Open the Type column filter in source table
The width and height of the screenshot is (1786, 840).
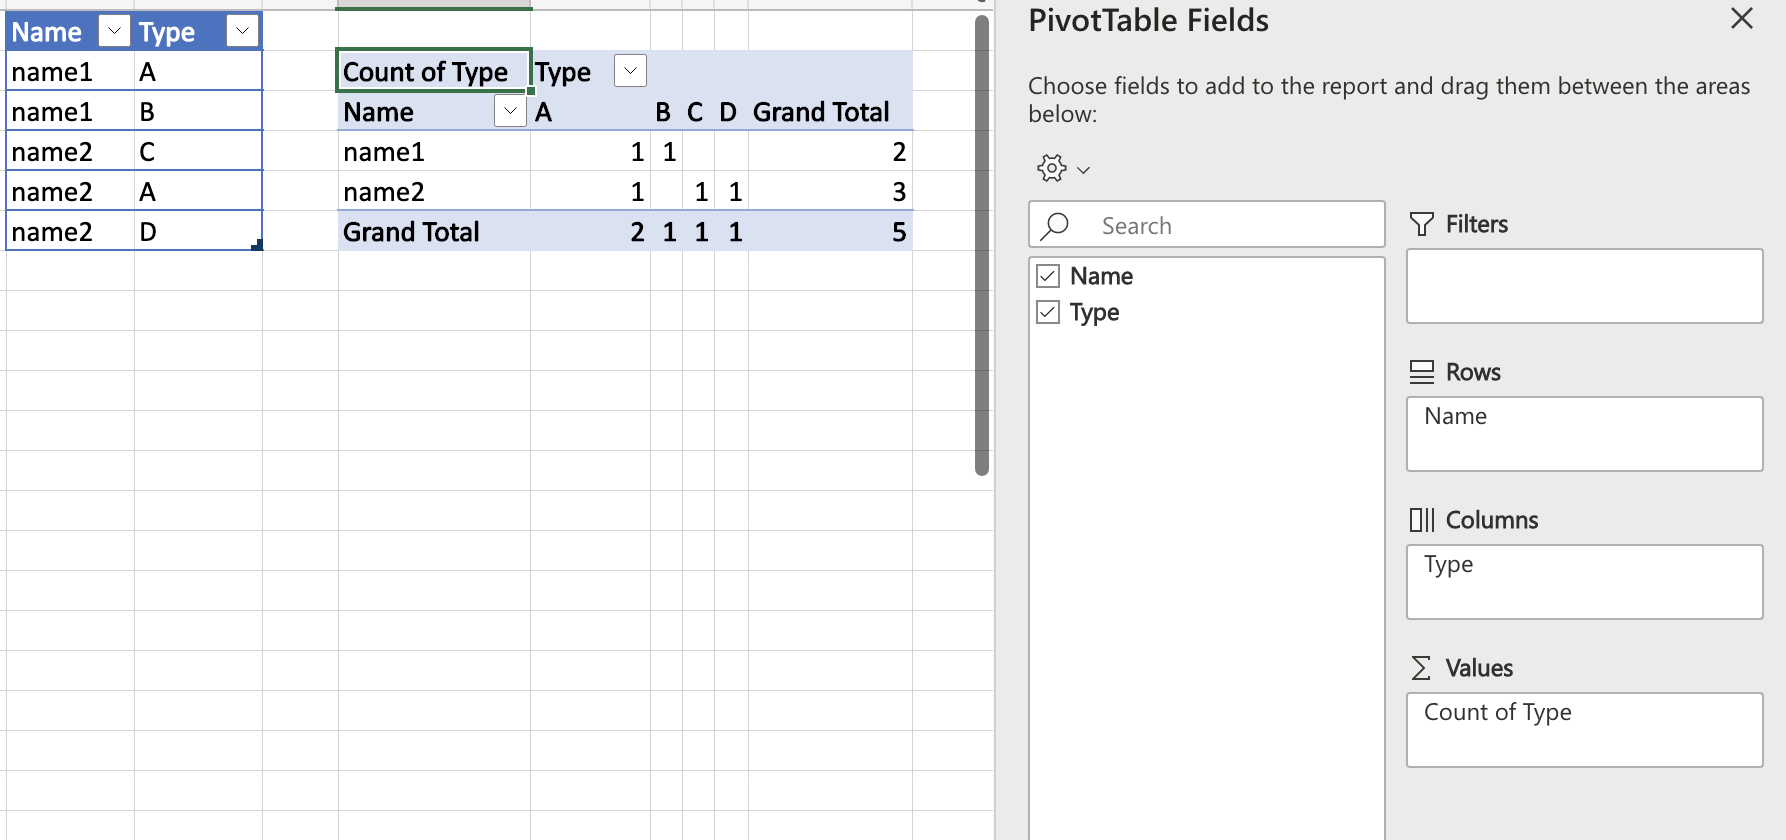(242, 31)
